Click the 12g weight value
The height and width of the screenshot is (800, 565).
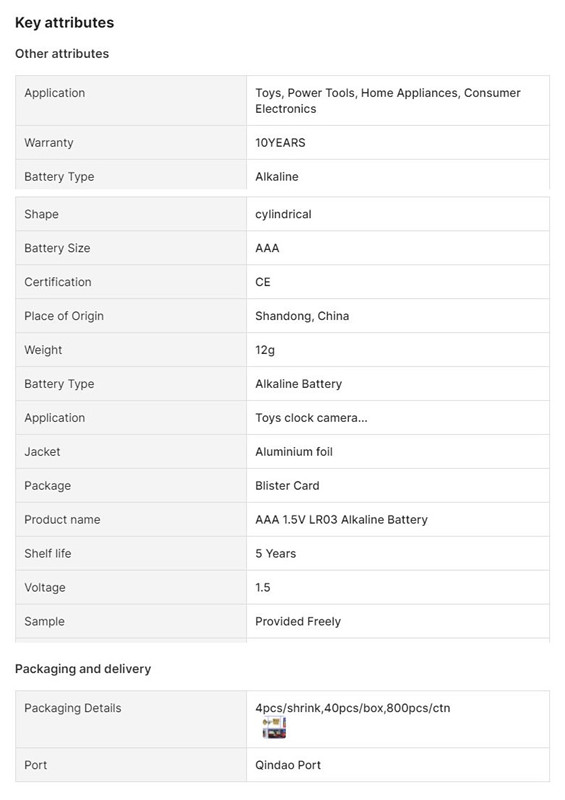click(x=265, y=350)
